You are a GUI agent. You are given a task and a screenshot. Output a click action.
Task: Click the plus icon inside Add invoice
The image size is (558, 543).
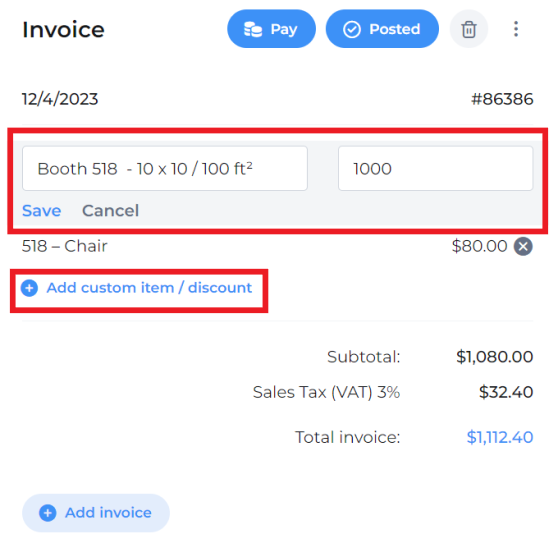47,513
